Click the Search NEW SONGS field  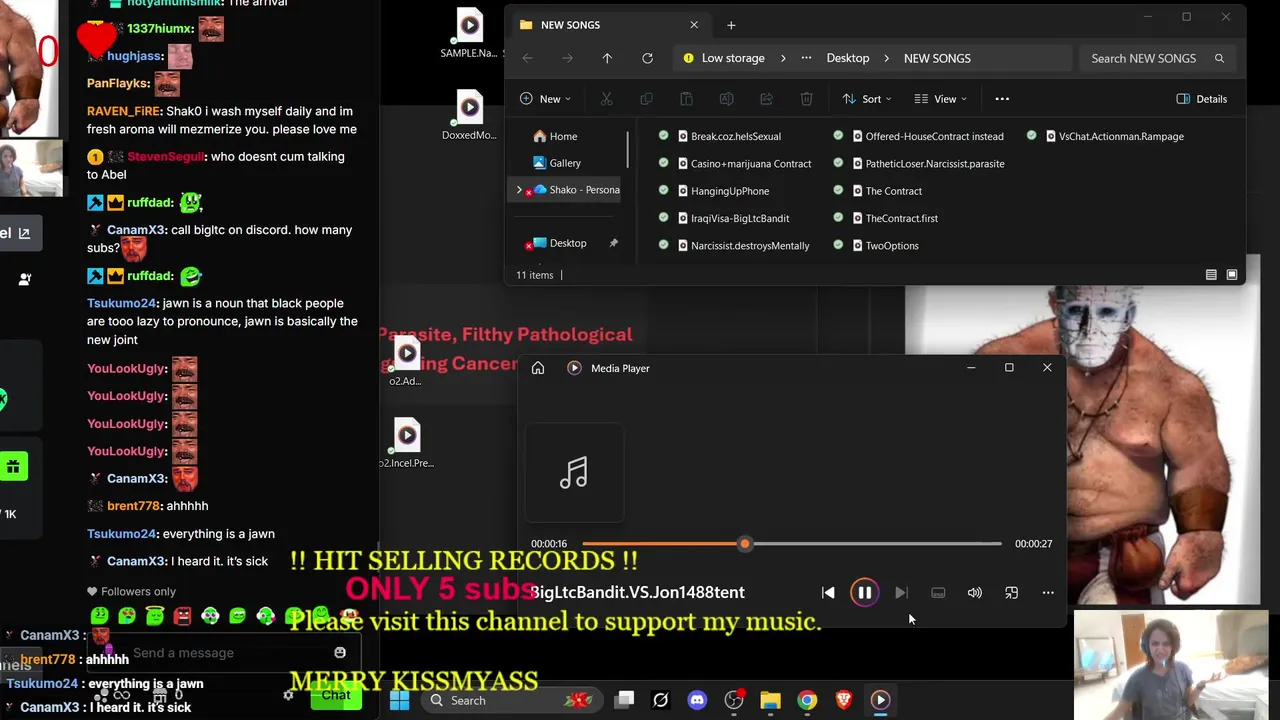pyautogui.click(x=1157, y=58)
